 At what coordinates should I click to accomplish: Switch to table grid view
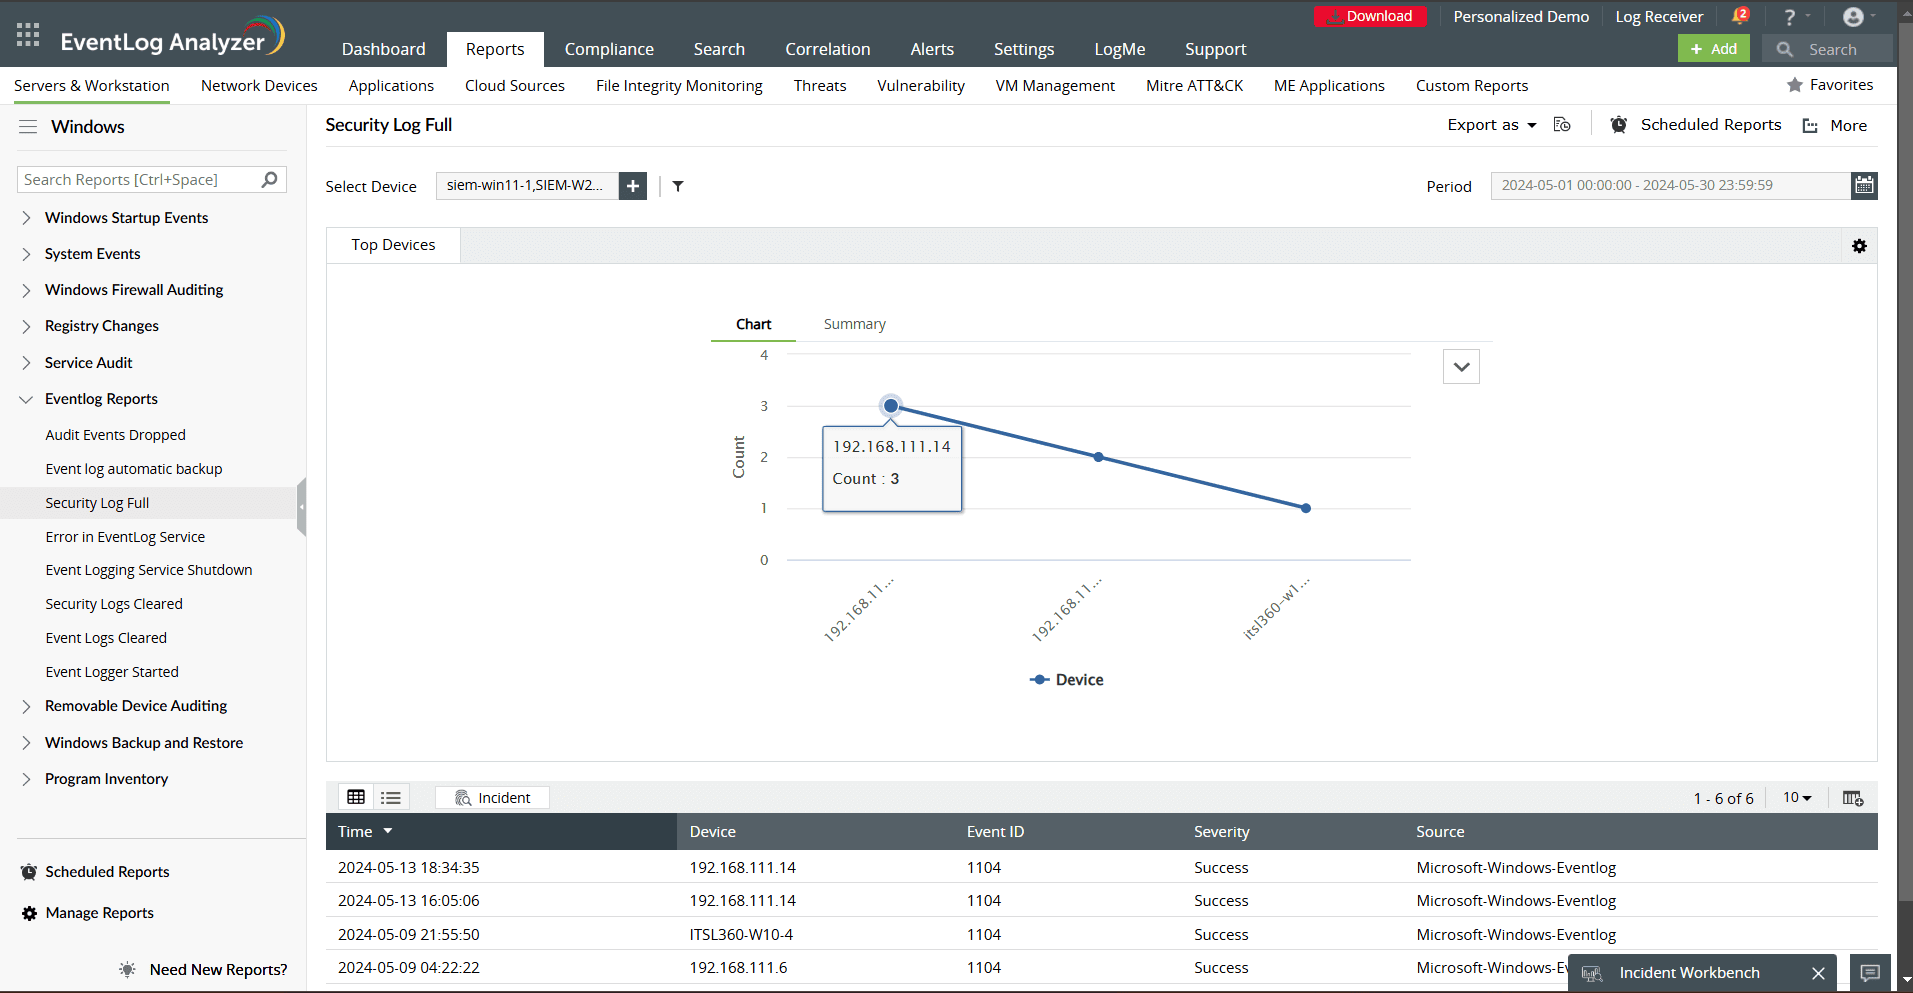356,797
